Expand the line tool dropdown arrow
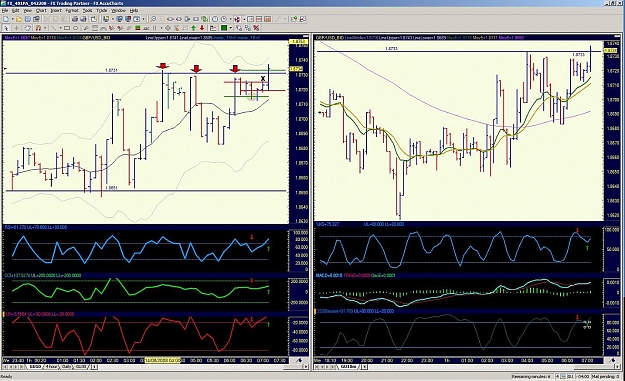 click(x=60, y=28)
